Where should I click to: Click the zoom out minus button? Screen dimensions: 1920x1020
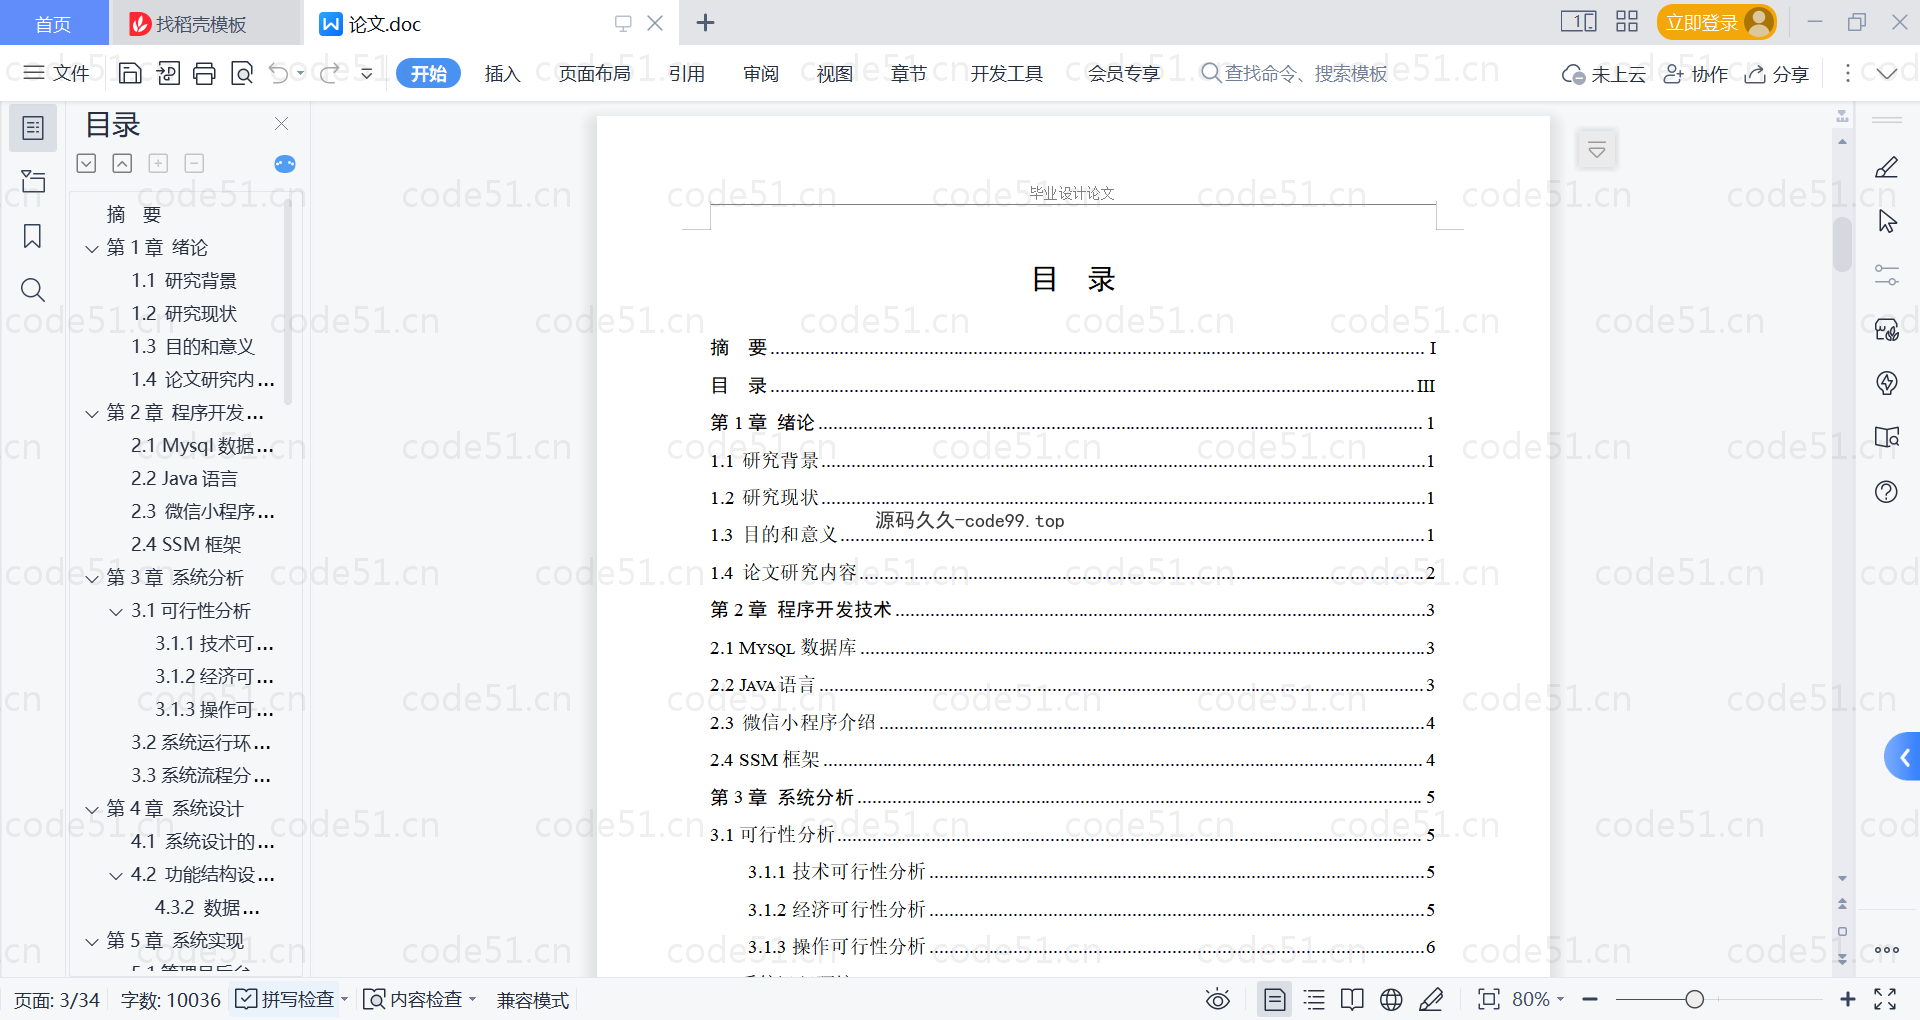pos(1590,999)
